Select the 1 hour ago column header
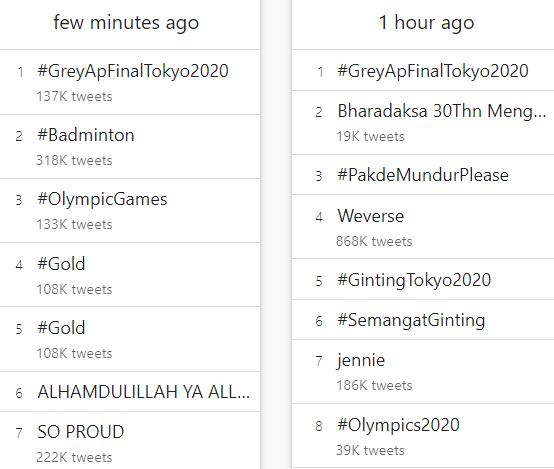Screen dimensions: 554x469 (426, 23)
